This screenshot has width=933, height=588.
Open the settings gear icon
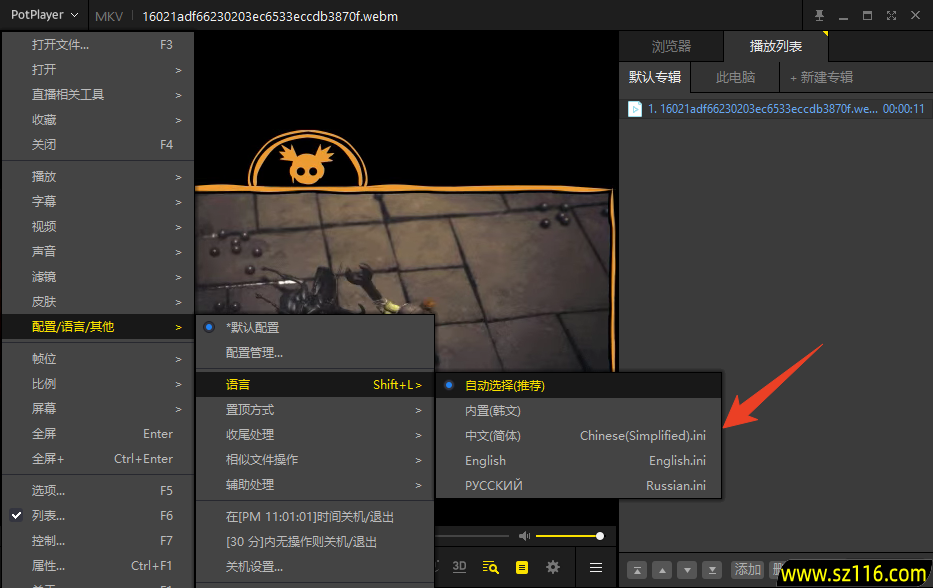(553, 567)
